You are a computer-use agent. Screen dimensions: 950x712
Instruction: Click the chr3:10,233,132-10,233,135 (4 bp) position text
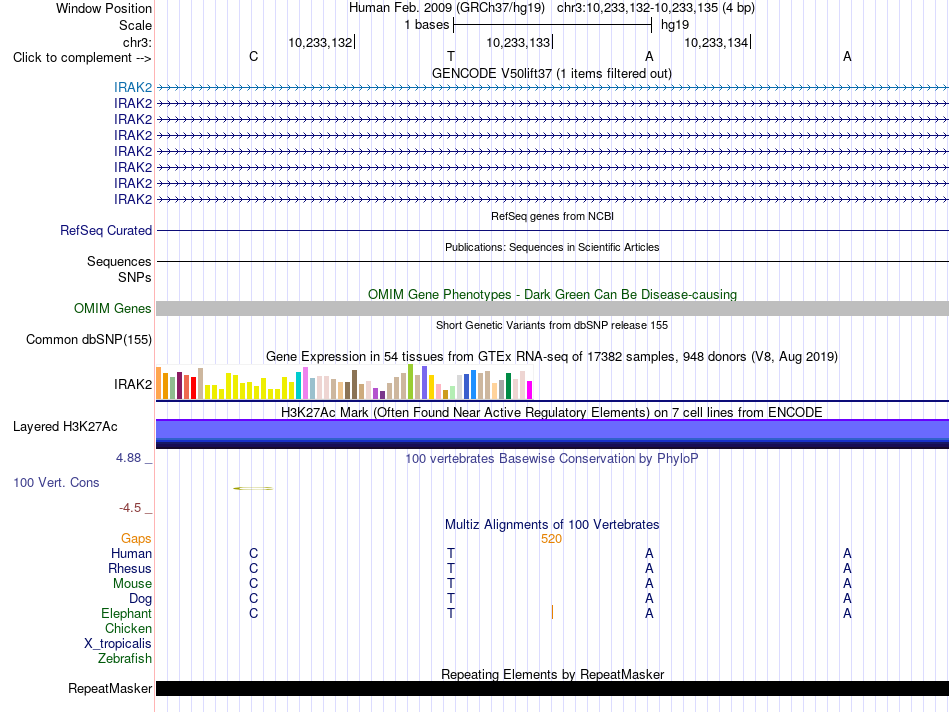[656, 8]
